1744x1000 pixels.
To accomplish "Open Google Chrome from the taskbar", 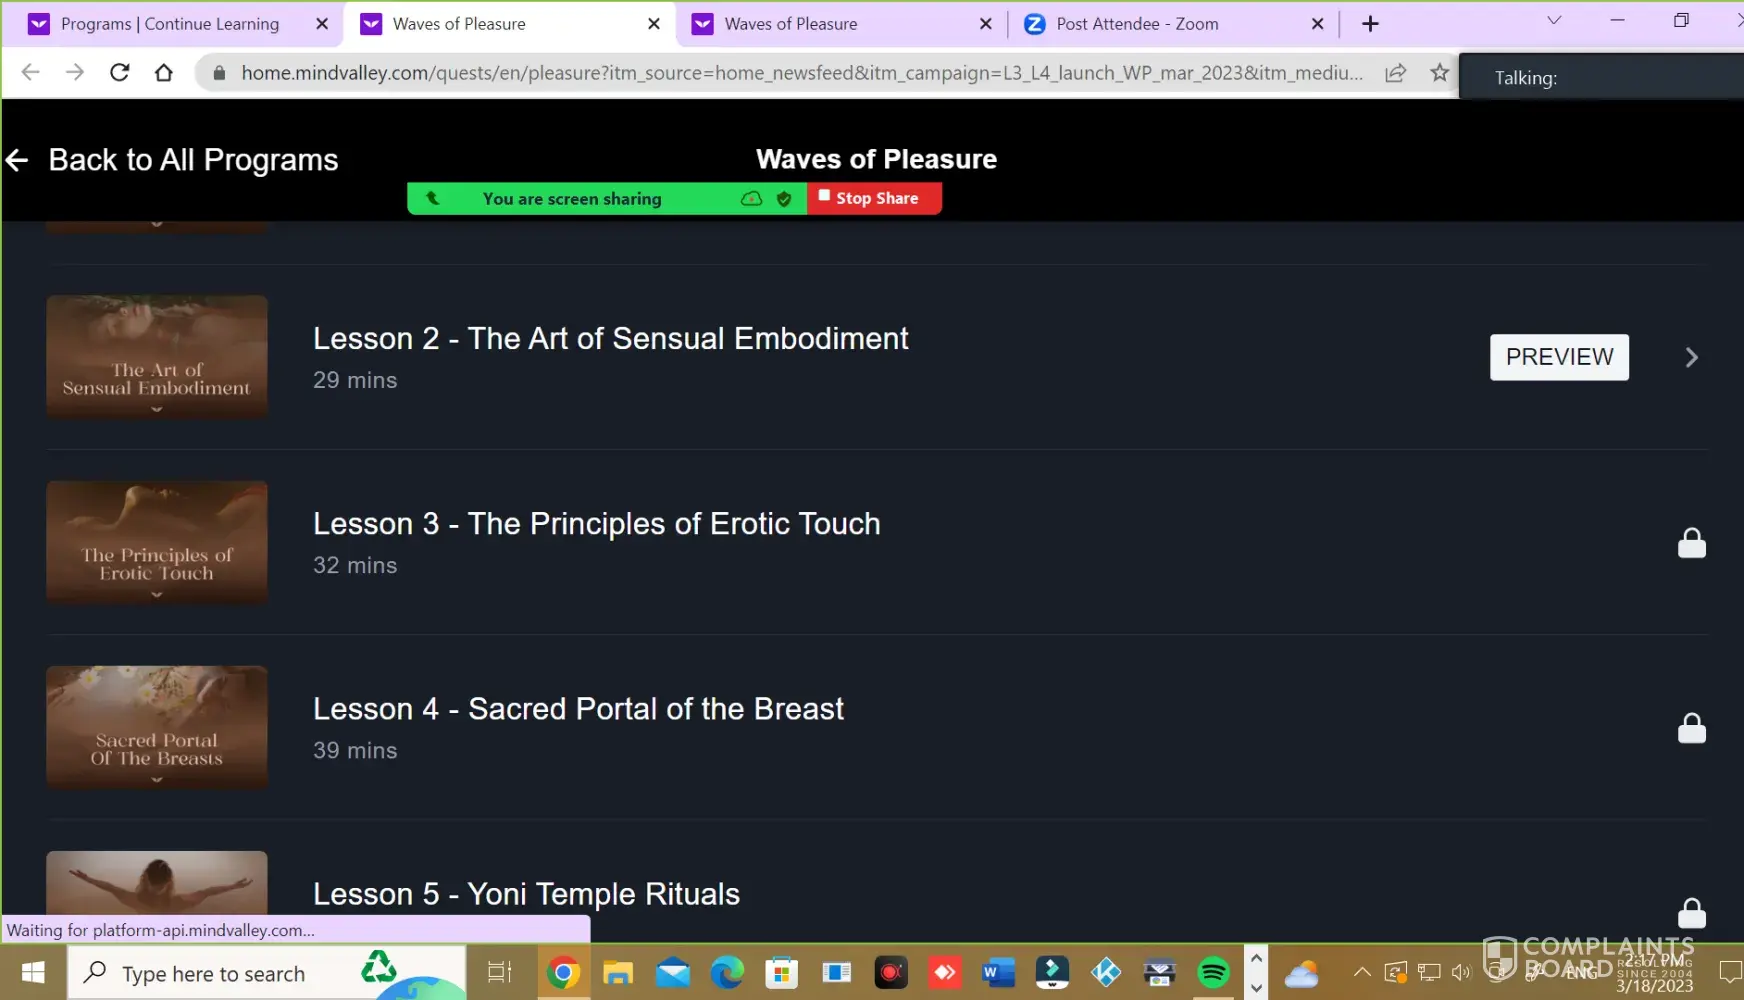I will coord(563,972).
